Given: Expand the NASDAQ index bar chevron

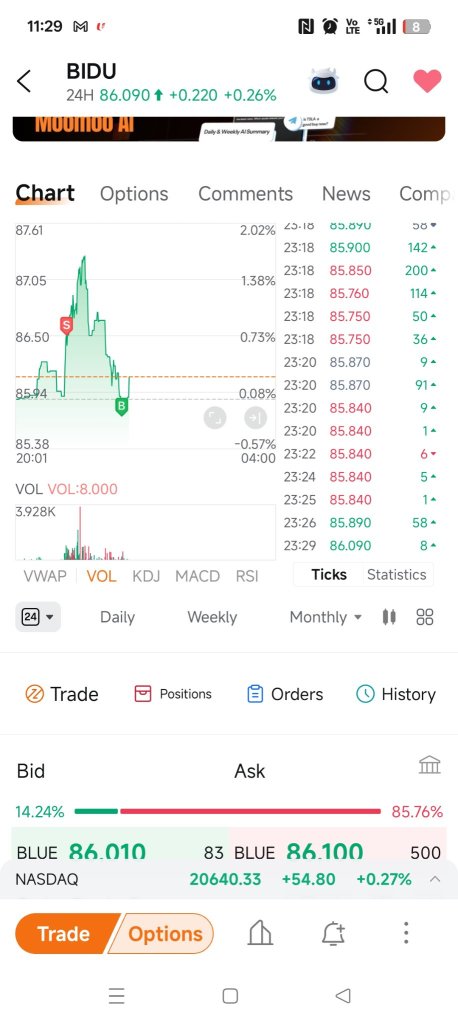Looking at the screenshot, I should (434, 879).
